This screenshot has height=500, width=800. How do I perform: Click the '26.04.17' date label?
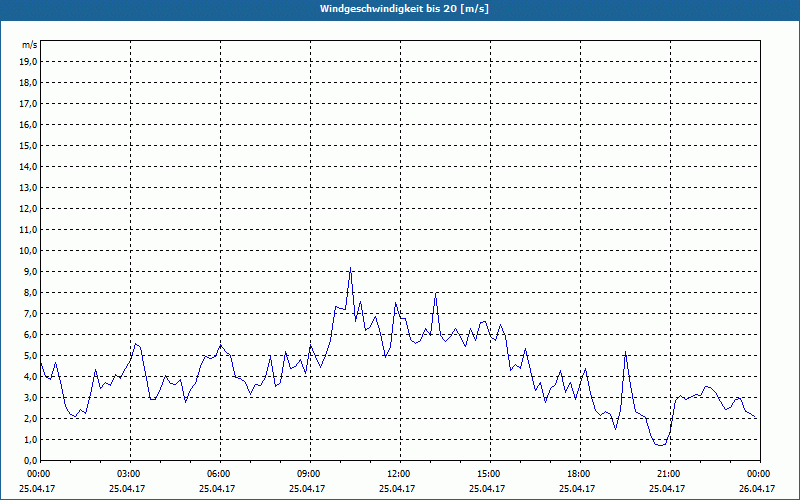[757, 488]
